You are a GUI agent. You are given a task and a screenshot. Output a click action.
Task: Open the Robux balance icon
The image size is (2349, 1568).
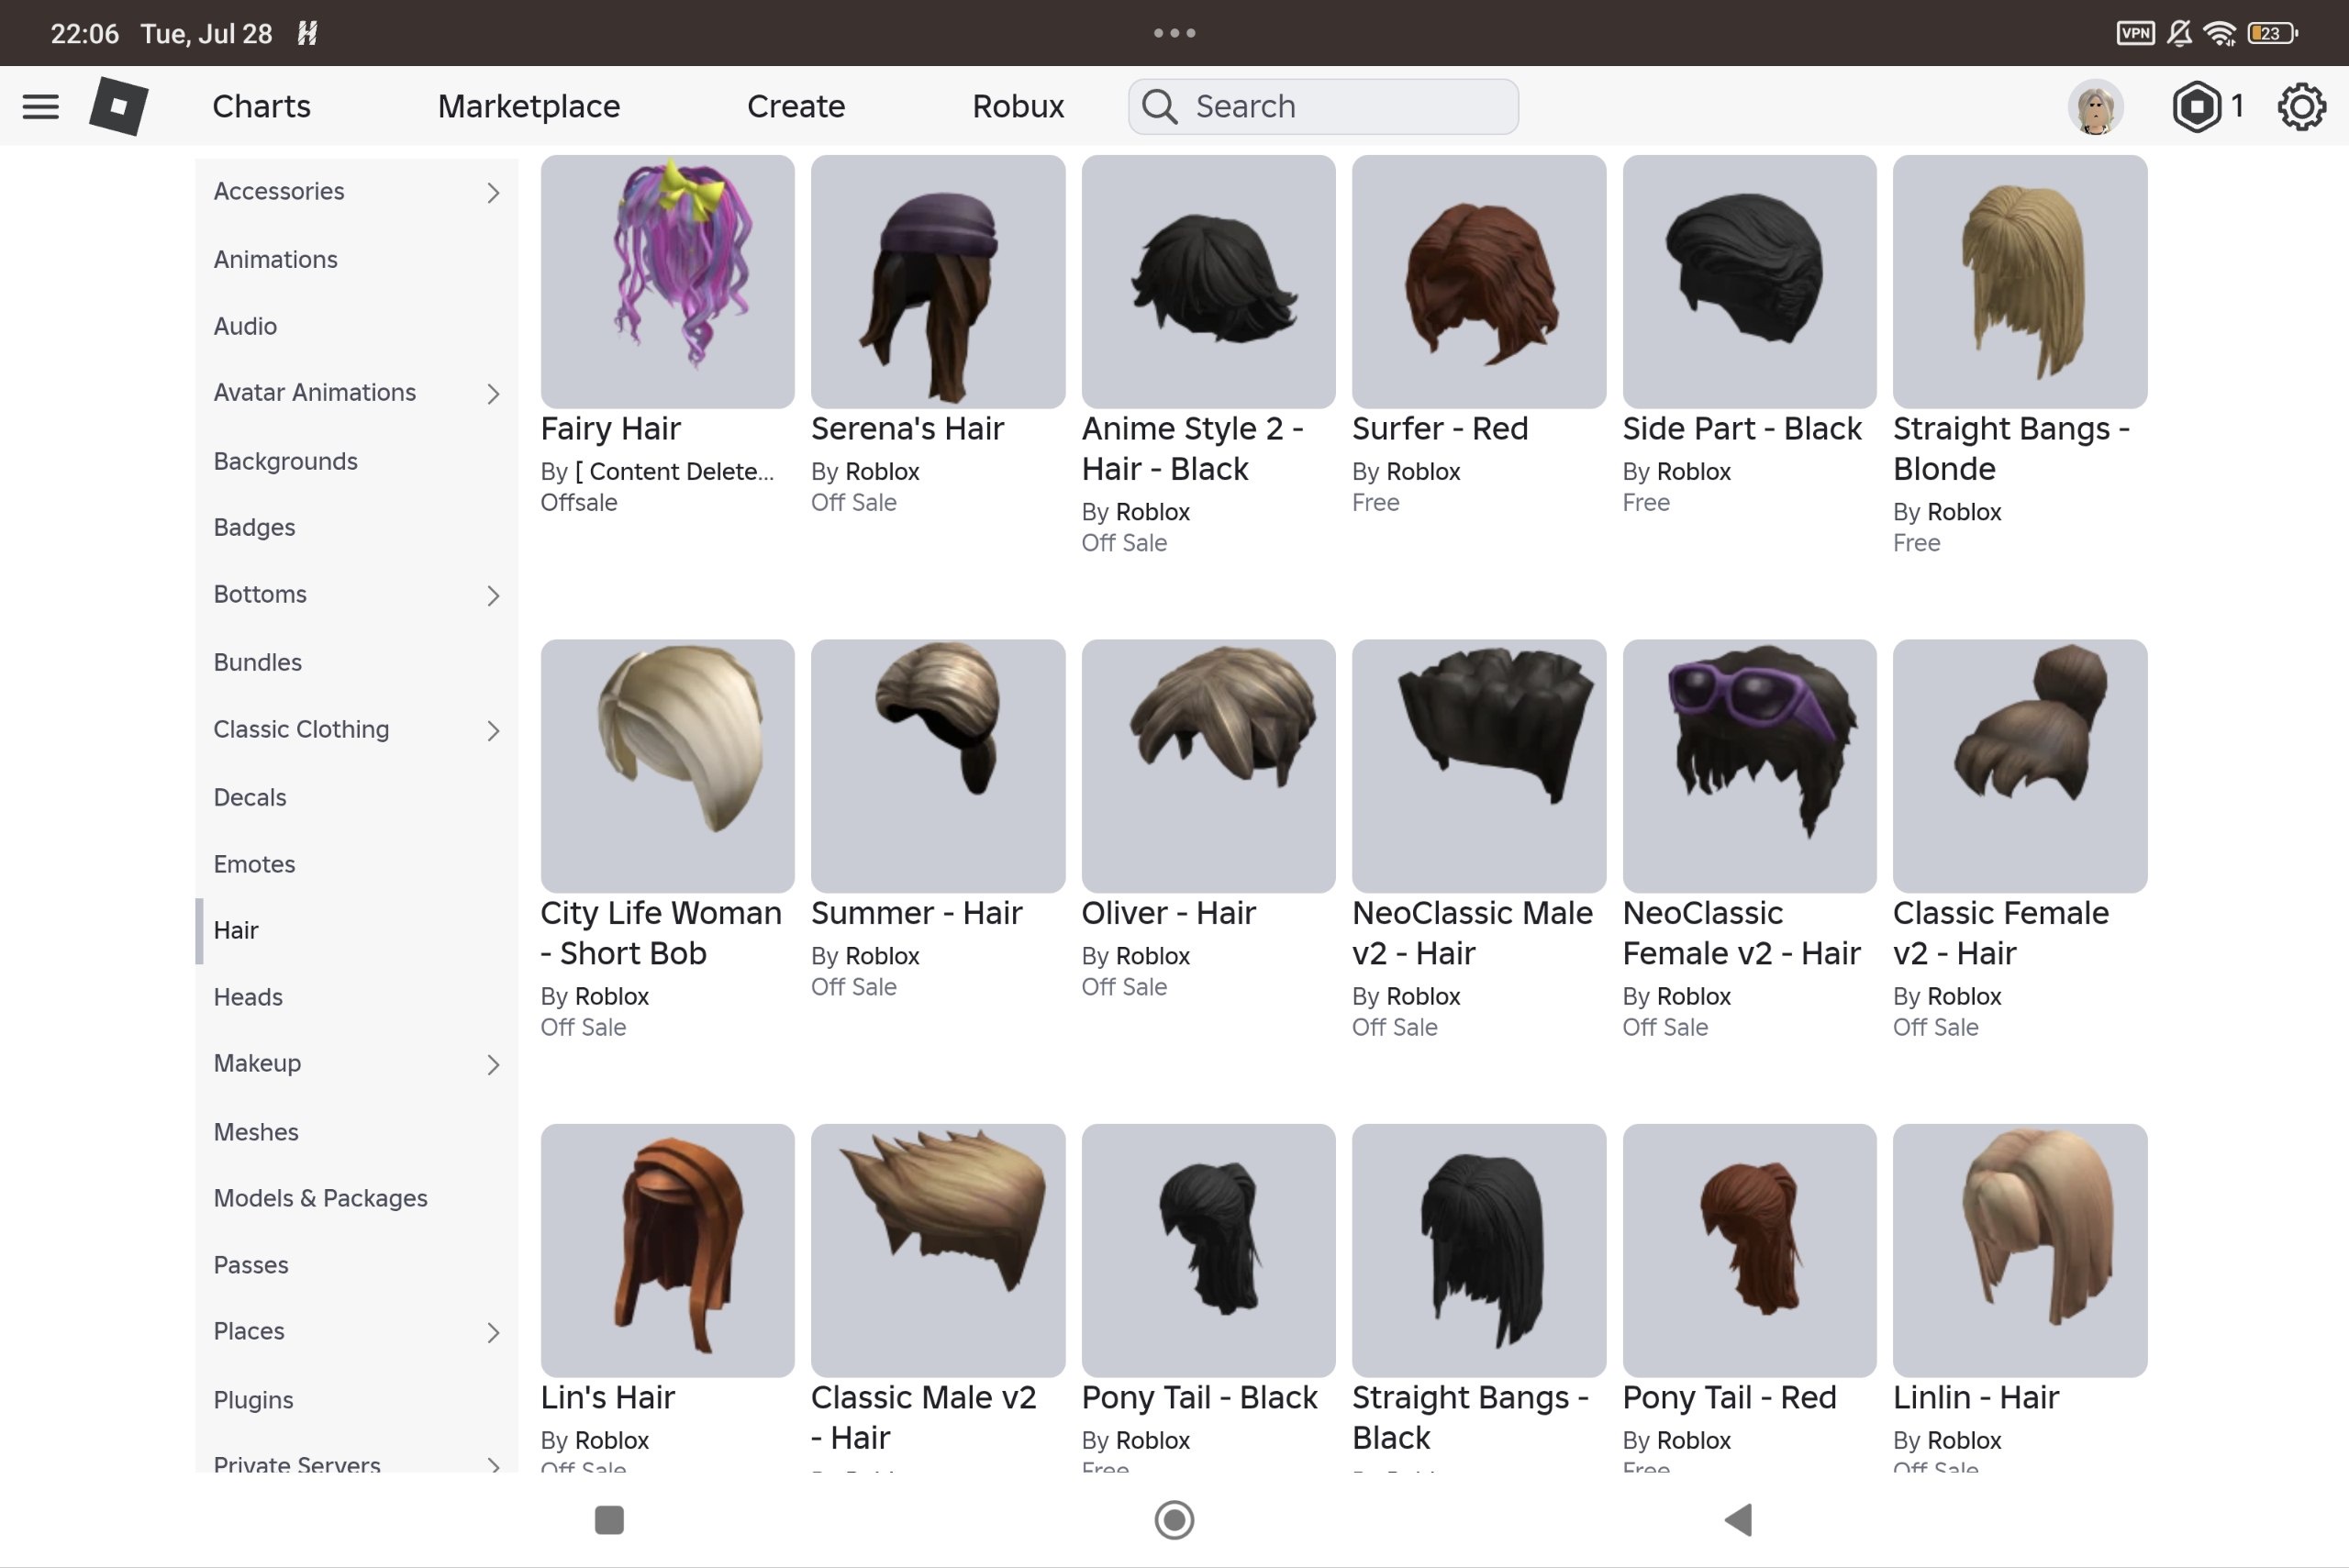click(x=2196, y=106)
